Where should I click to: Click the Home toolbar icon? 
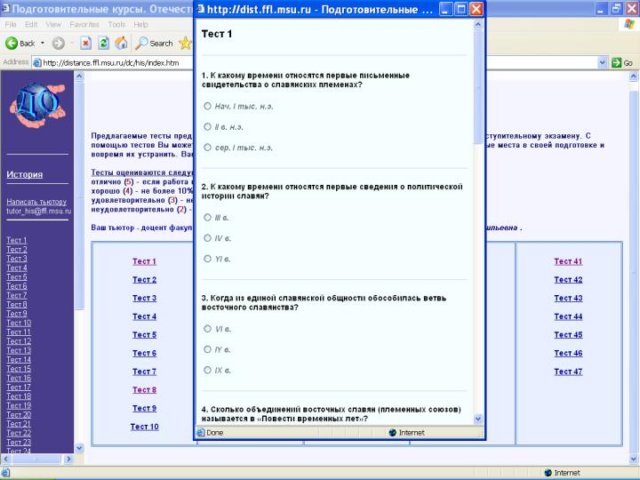click(121, 43)
